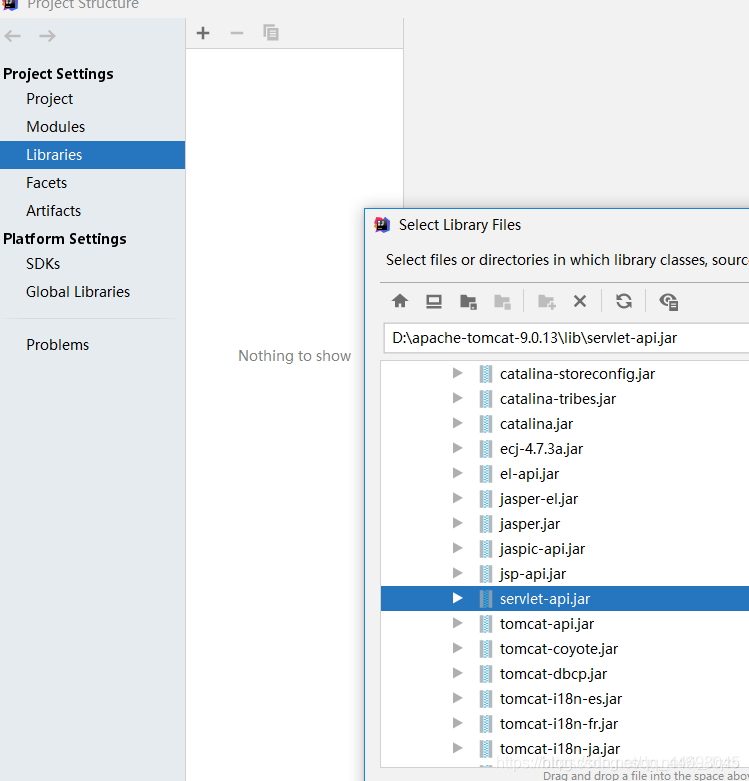Select jasper-el.jar file
Screen dimensions: 749x781
click(539, 499)
